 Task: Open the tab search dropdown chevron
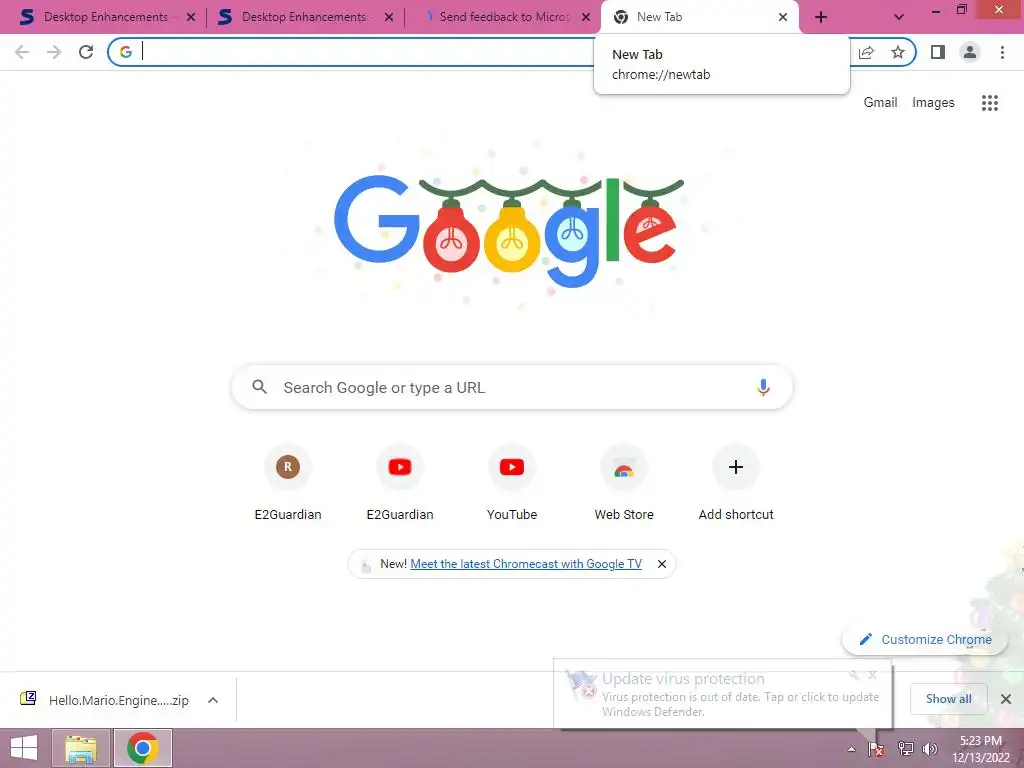(x=899, y=18)
